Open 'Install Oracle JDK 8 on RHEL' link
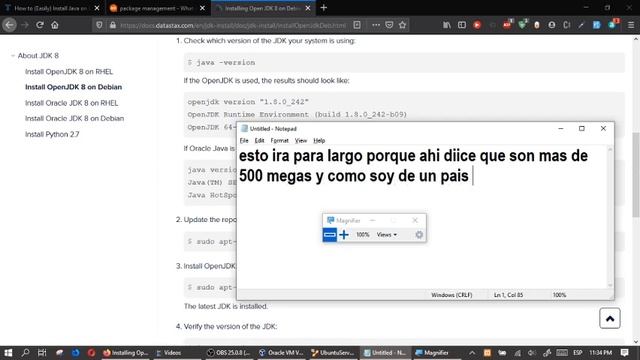The image size is (640, 360). click(71, 103)
